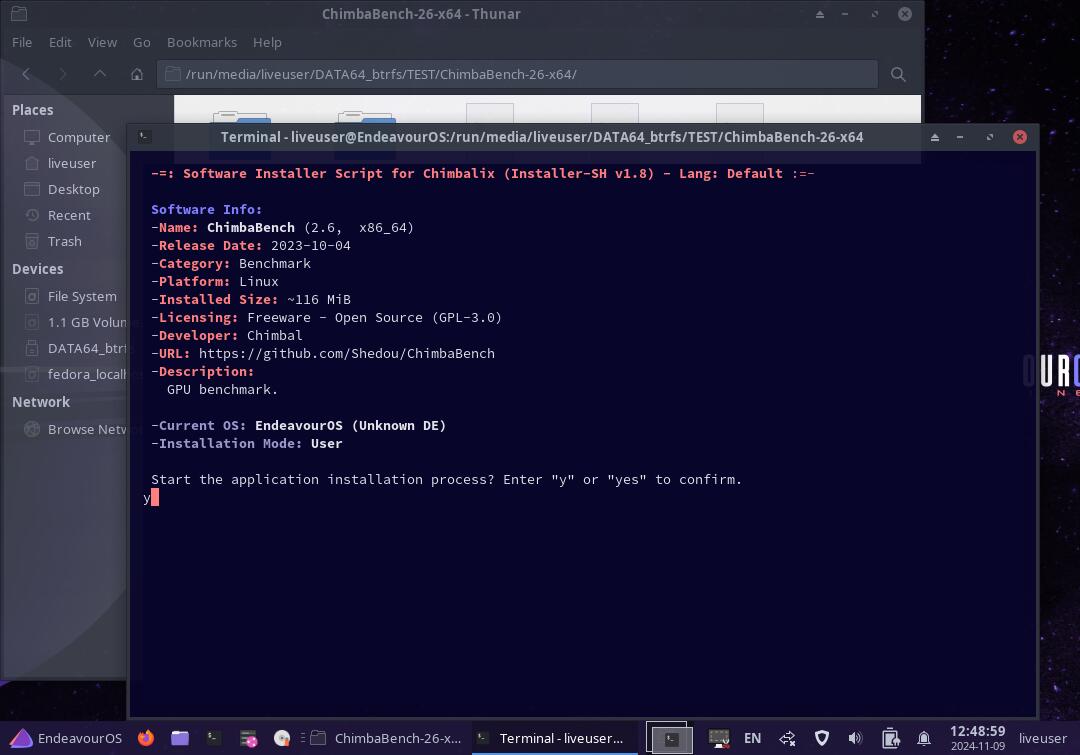The image size is (1080, 755).
Task: Click the Terminal title bar shade arrow
Action: pos(935,137)
